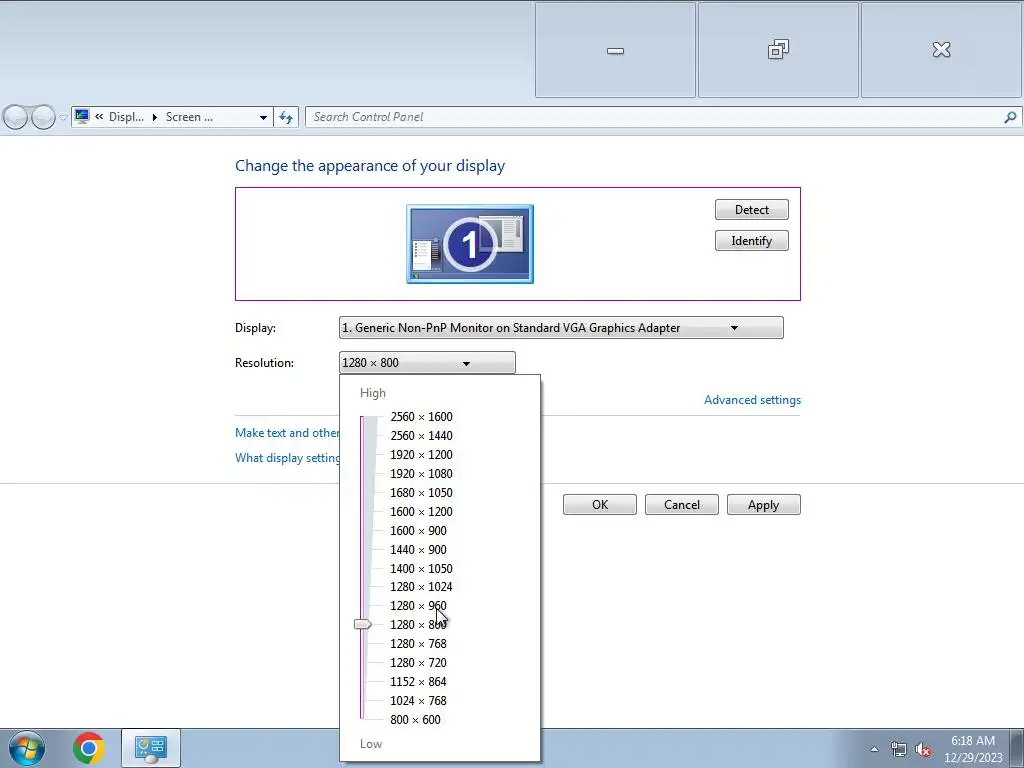
Task: Select resolution 1280 × 768
Action: point(419,643)
